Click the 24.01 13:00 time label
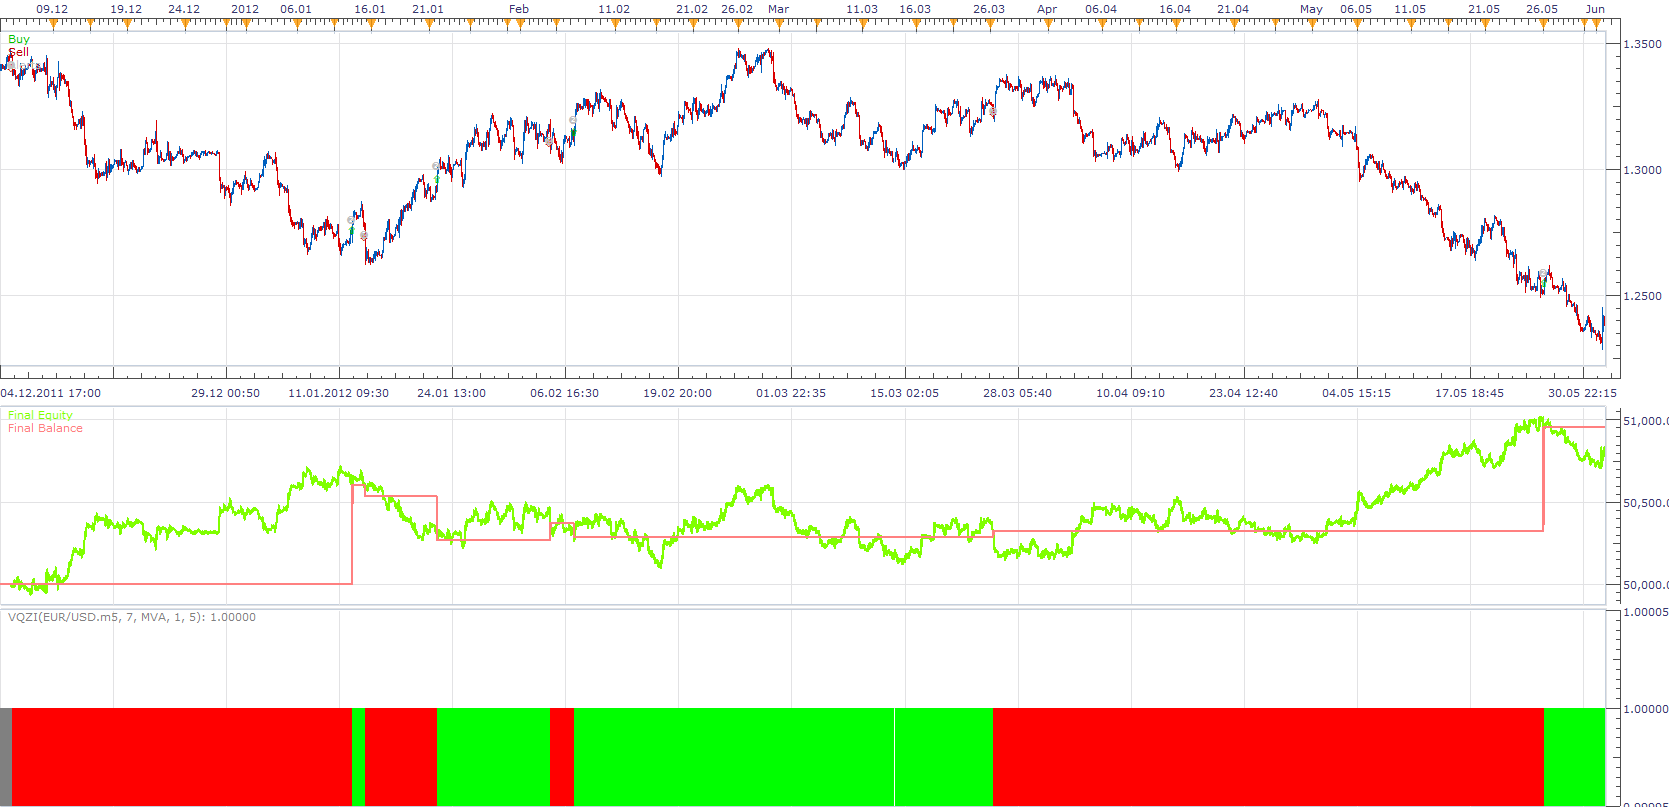The height and width of the screenshot is (807, 1670). click(452, 393)
